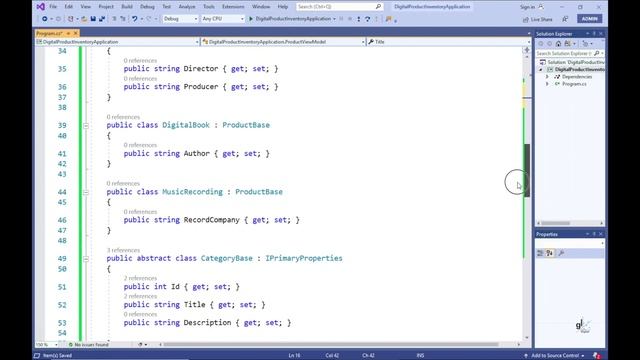Open the Extensions menu
This screenshot has height=360, width=640.
(x=233, y=7)
